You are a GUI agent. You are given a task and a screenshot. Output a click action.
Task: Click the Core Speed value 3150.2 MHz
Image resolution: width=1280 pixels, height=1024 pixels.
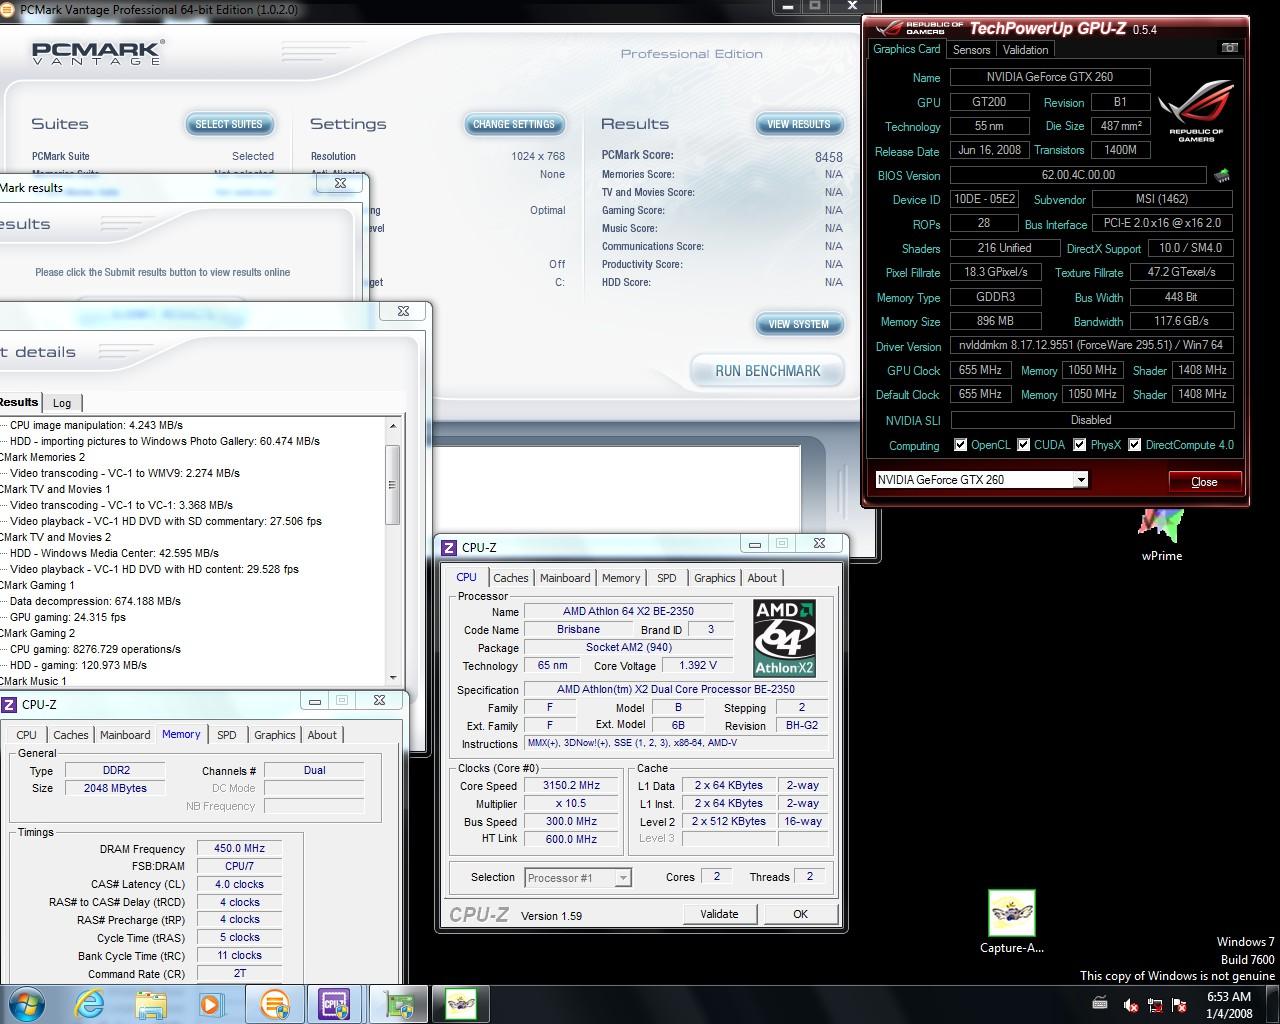click(x=571, y=786)
